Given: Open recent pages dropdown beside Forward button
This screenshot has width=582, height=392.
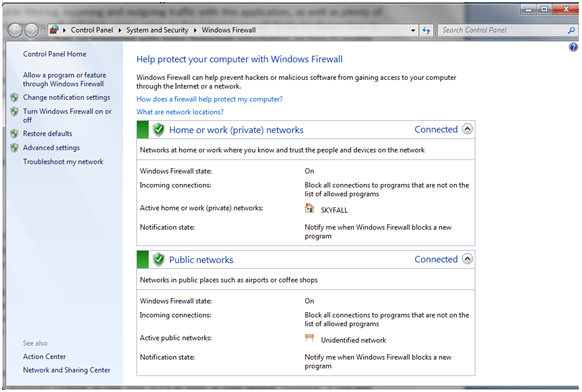Looking at the screenshot, I should coord(43,30).
